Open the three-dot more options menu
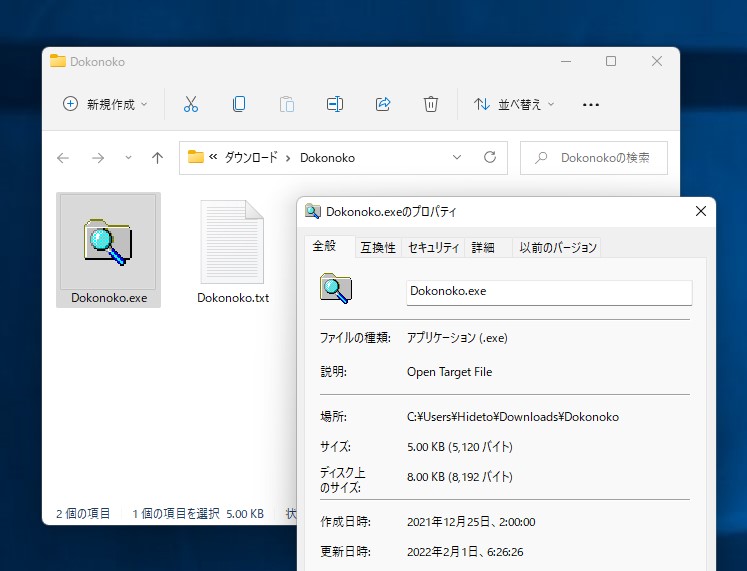 coord(591,105)
